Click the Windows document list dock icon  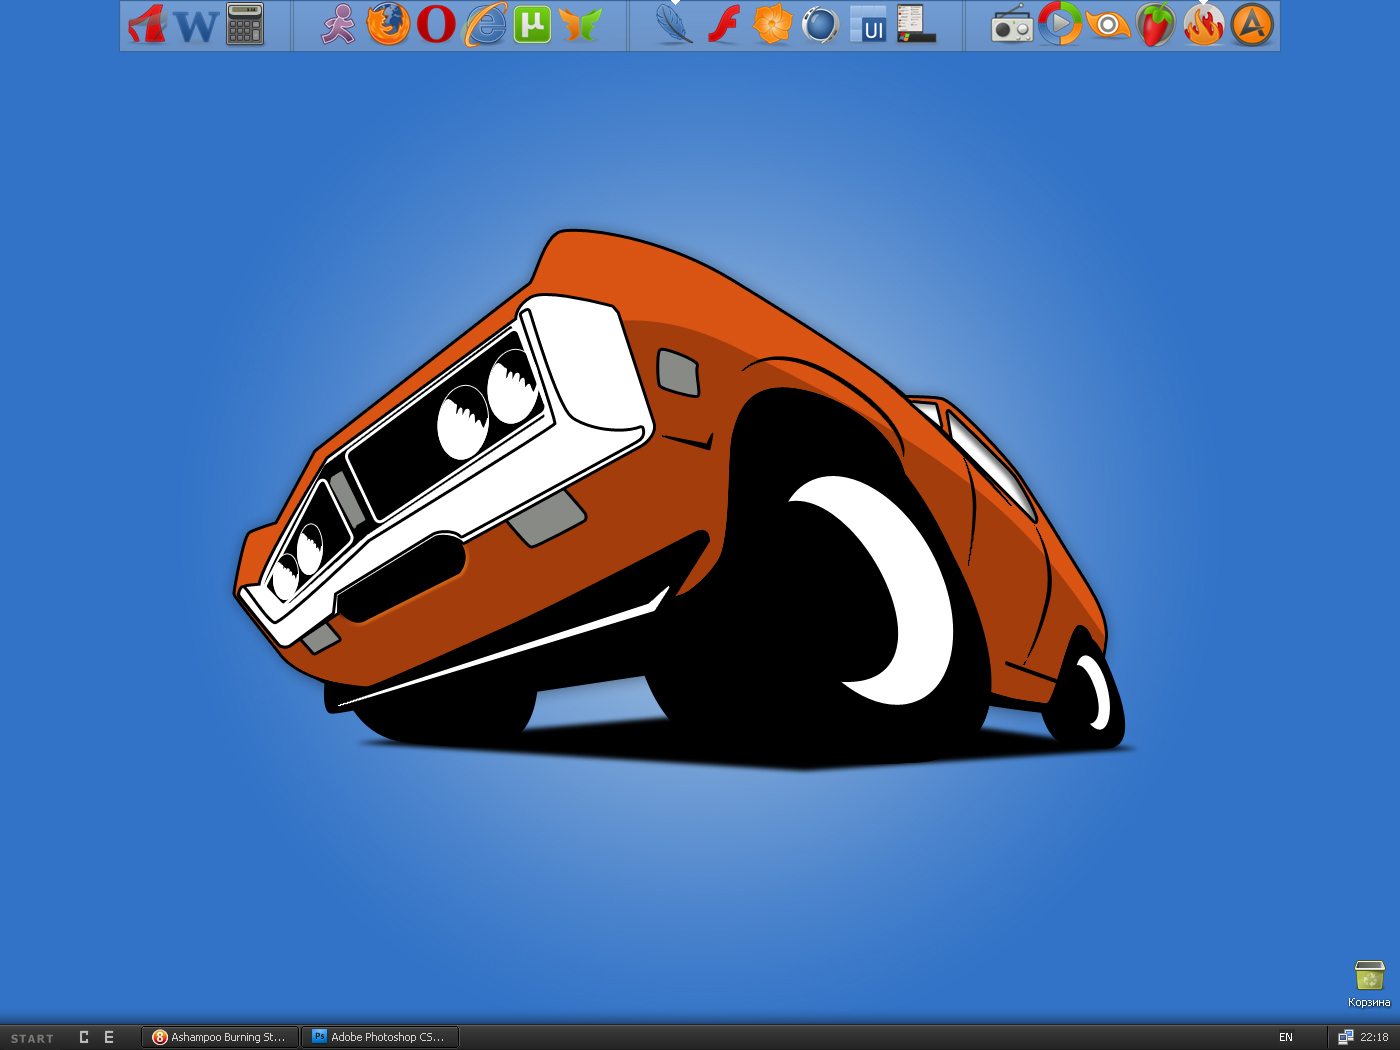tap(916, 24)
